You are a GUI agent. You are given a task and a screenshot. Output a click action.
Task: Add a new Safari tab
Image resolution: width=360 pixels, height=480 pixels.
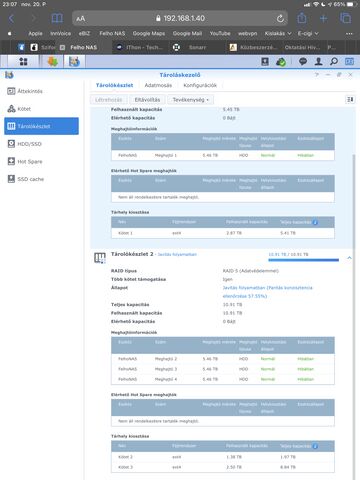point(323,18)
